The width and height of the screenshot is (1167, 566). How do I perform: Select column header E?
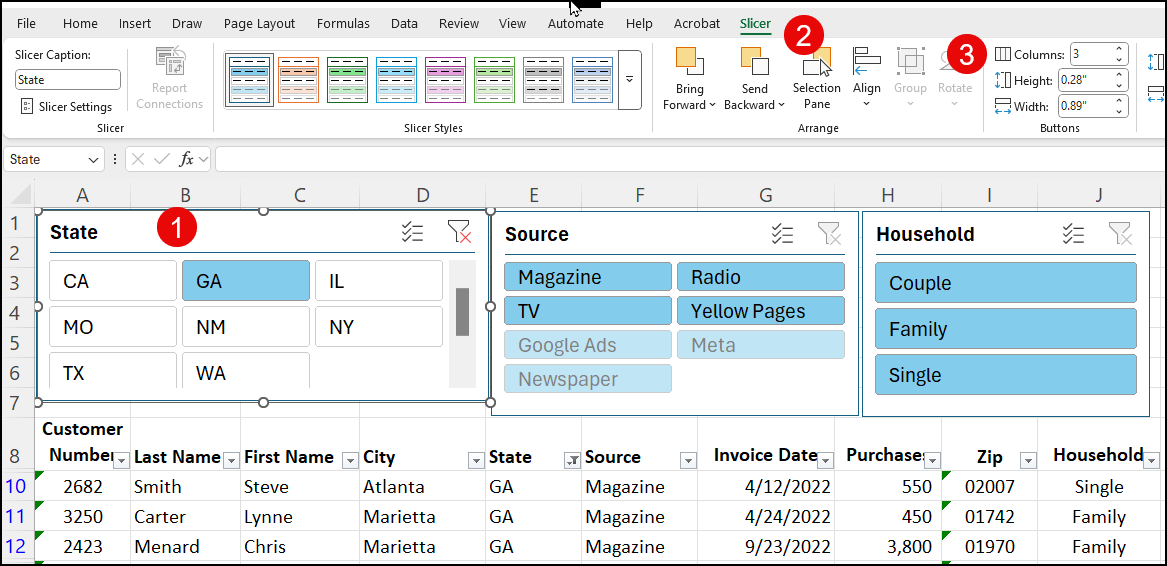pos(534,194)
